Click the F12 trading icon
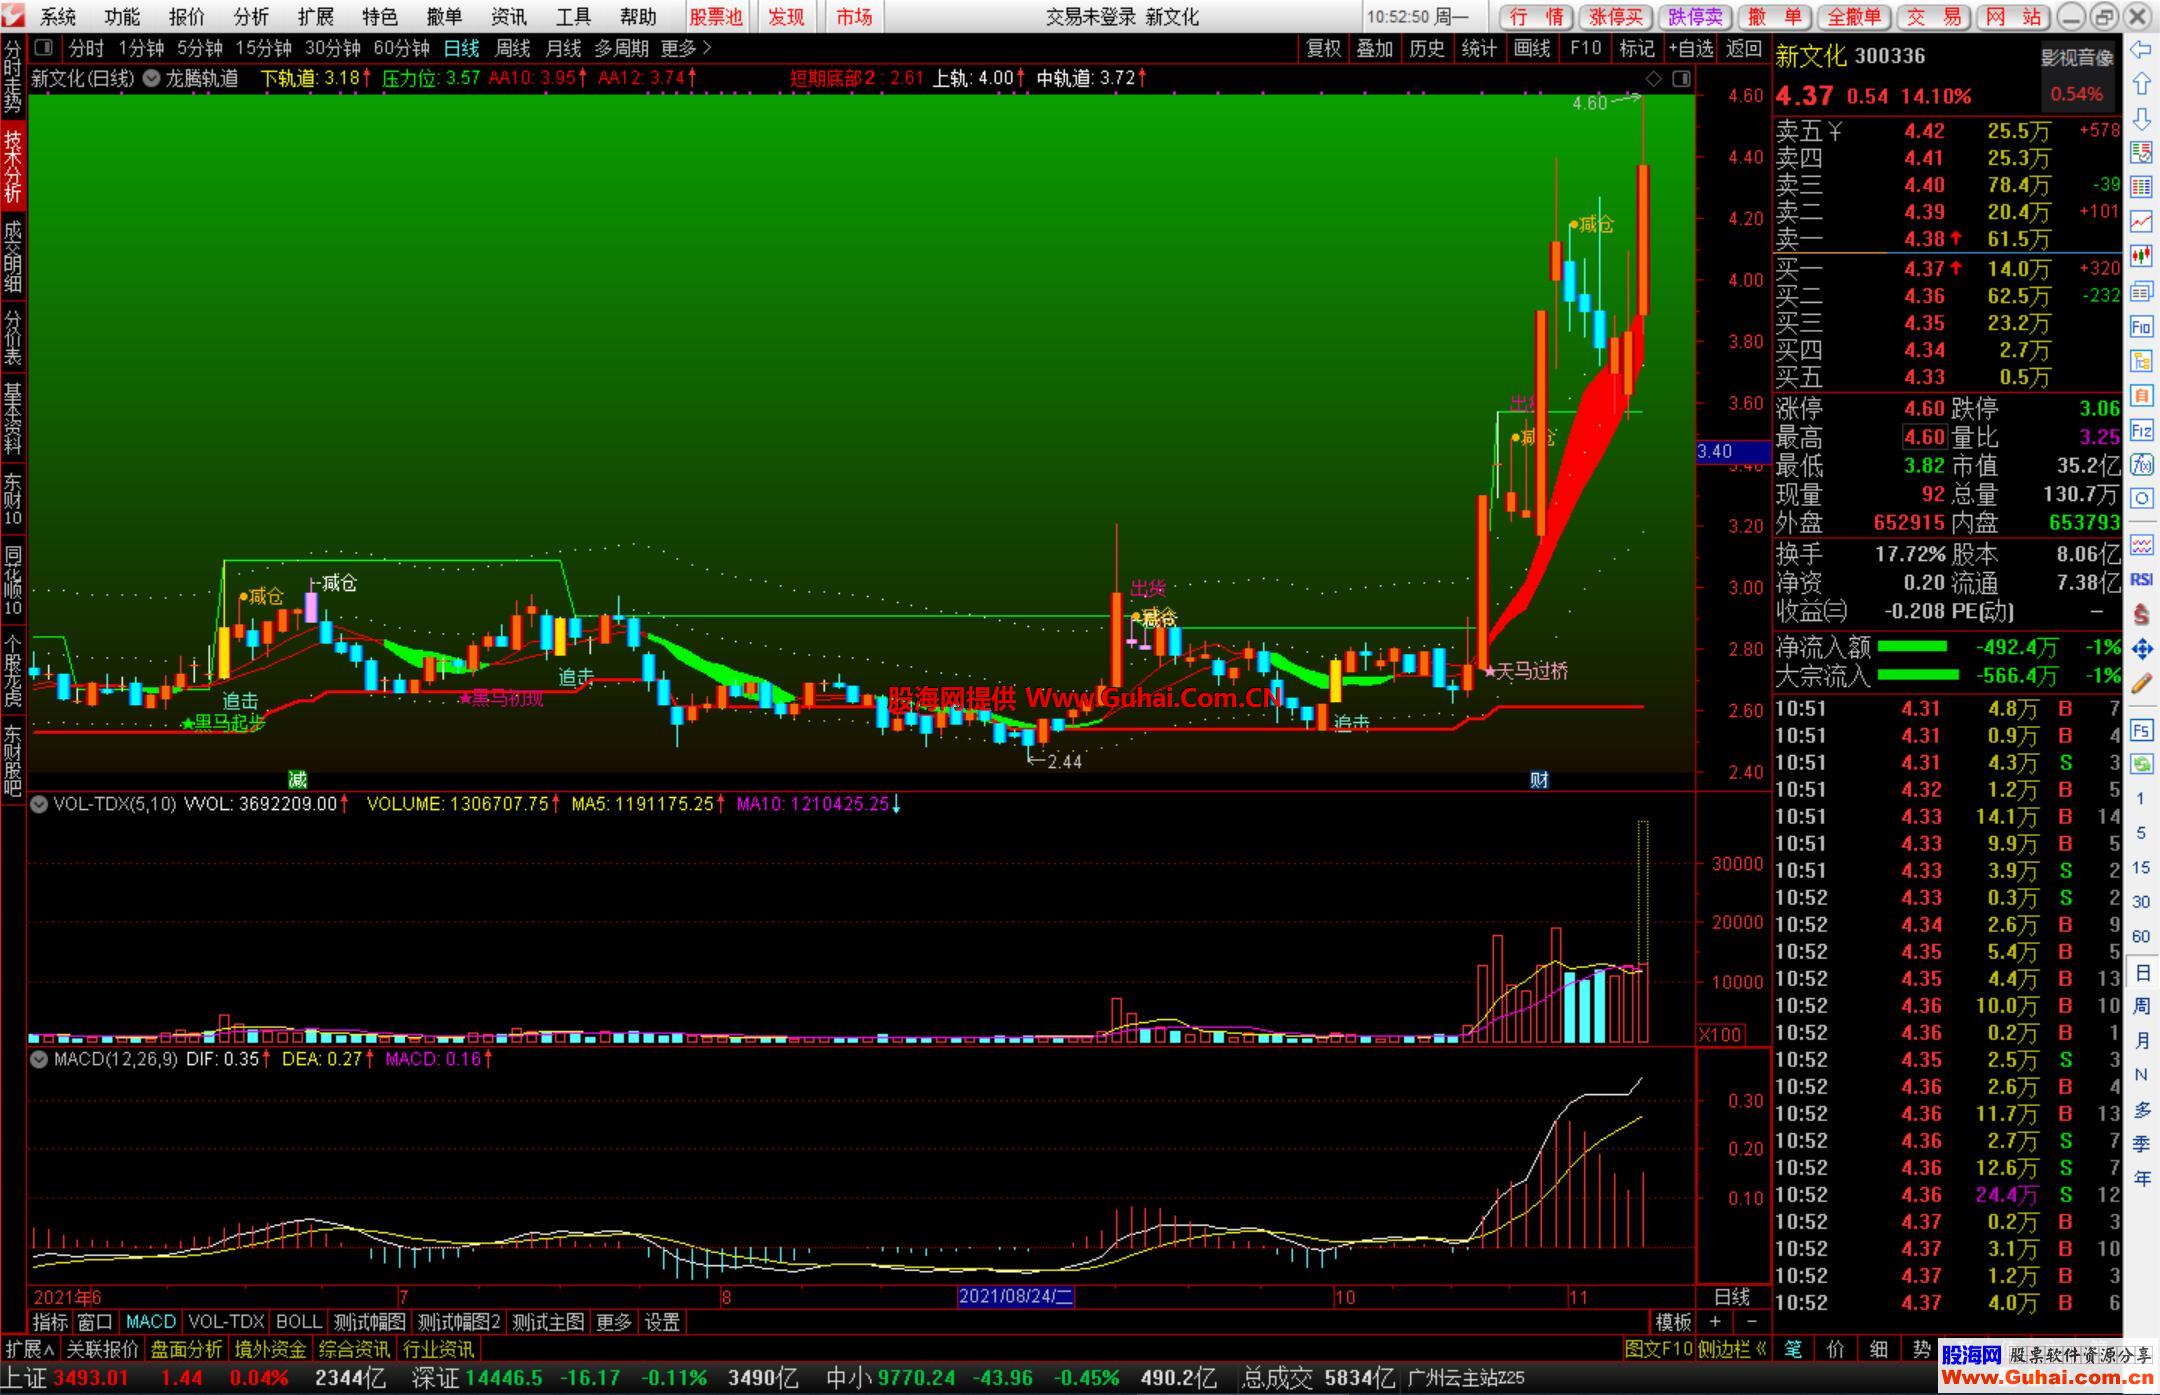The image size is (2160, 1395). coord(2141,431)
